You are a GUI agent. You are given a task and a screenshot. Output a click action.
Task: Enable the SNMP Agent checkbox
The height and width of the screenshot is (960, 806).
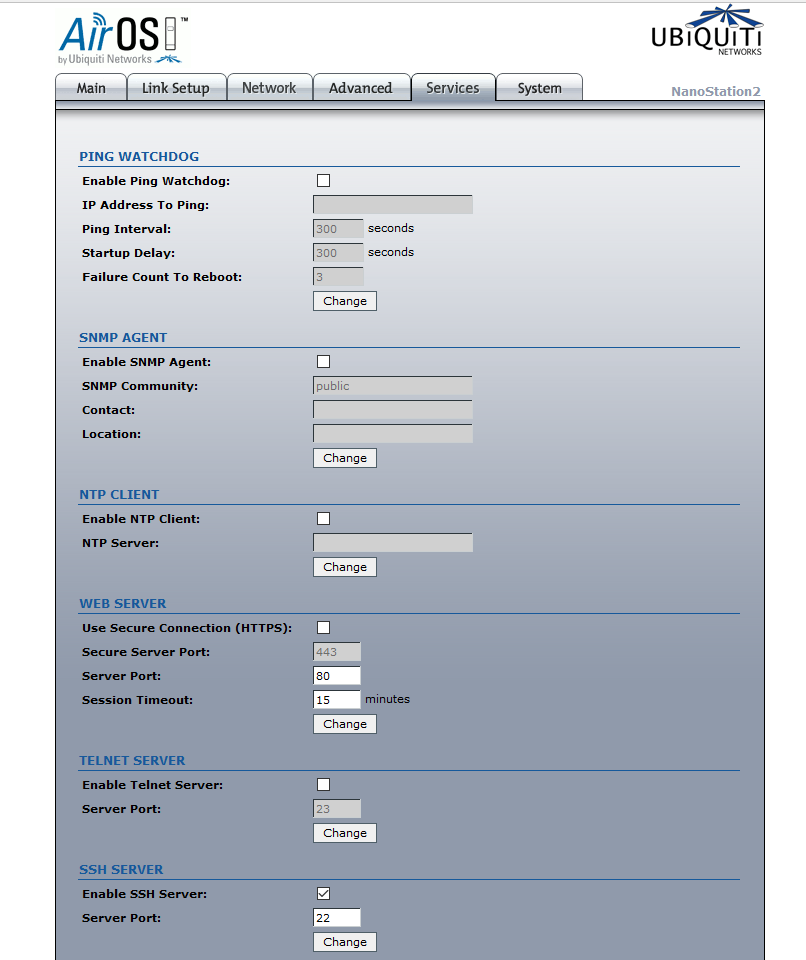point(323,362)
